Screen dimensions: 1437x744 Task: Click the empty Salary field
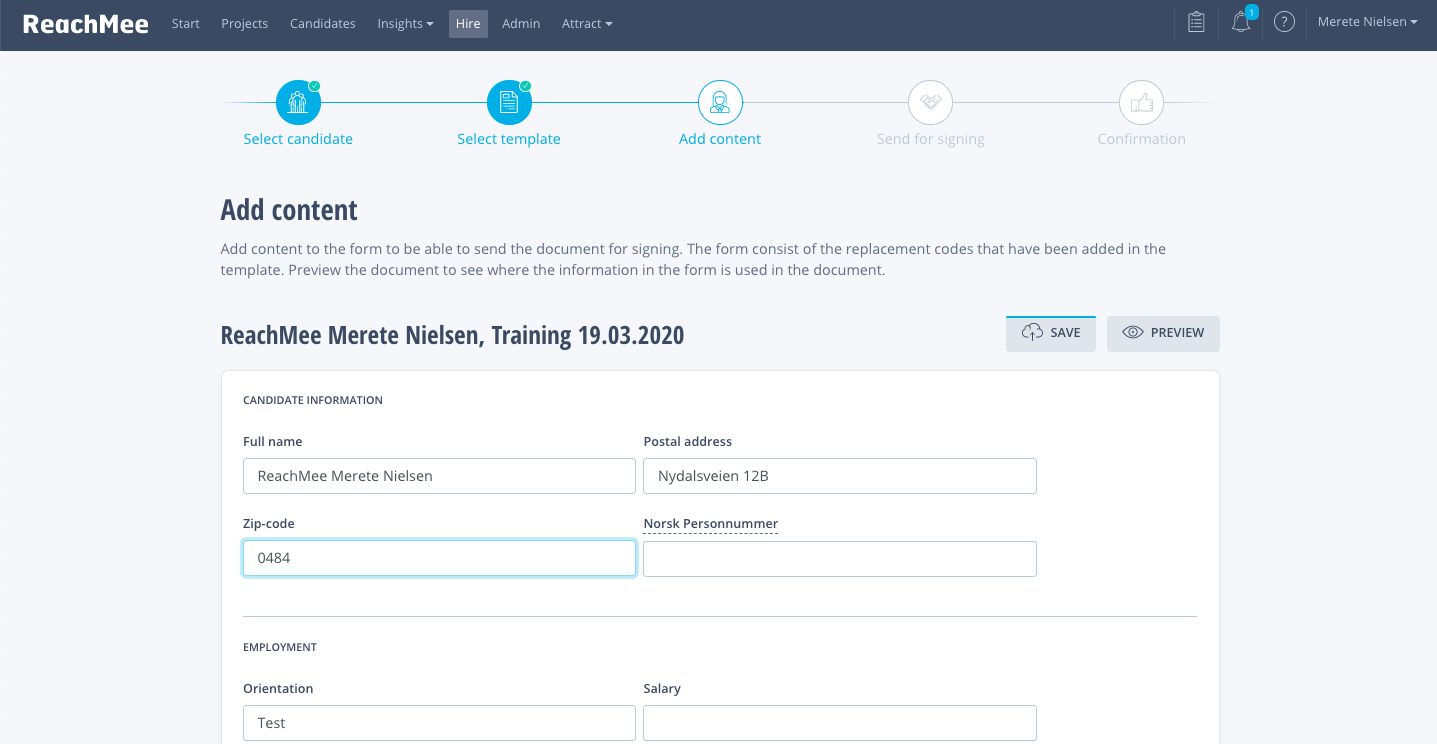tap(840, 723)
